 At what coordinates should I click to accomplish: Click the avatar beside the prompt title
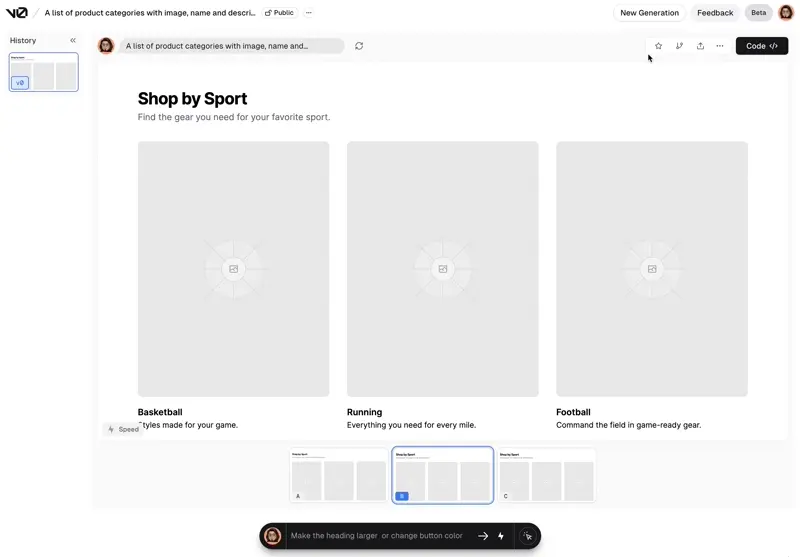[x=106, y=46]
